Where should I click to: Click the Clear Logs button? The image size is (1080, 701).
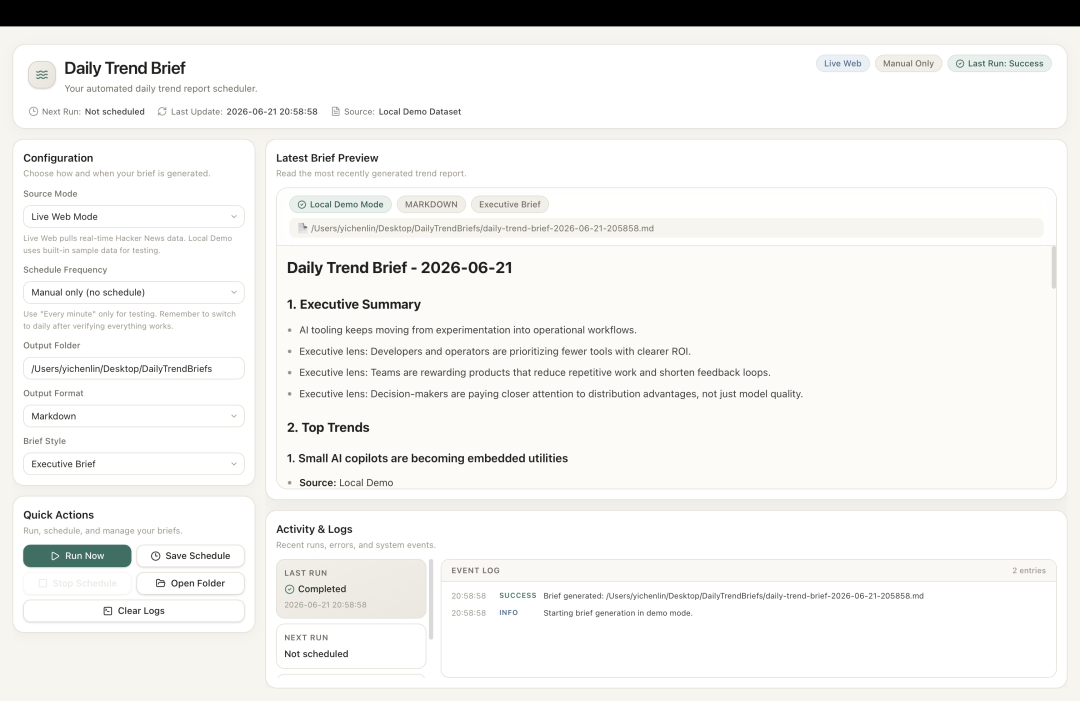134,611
